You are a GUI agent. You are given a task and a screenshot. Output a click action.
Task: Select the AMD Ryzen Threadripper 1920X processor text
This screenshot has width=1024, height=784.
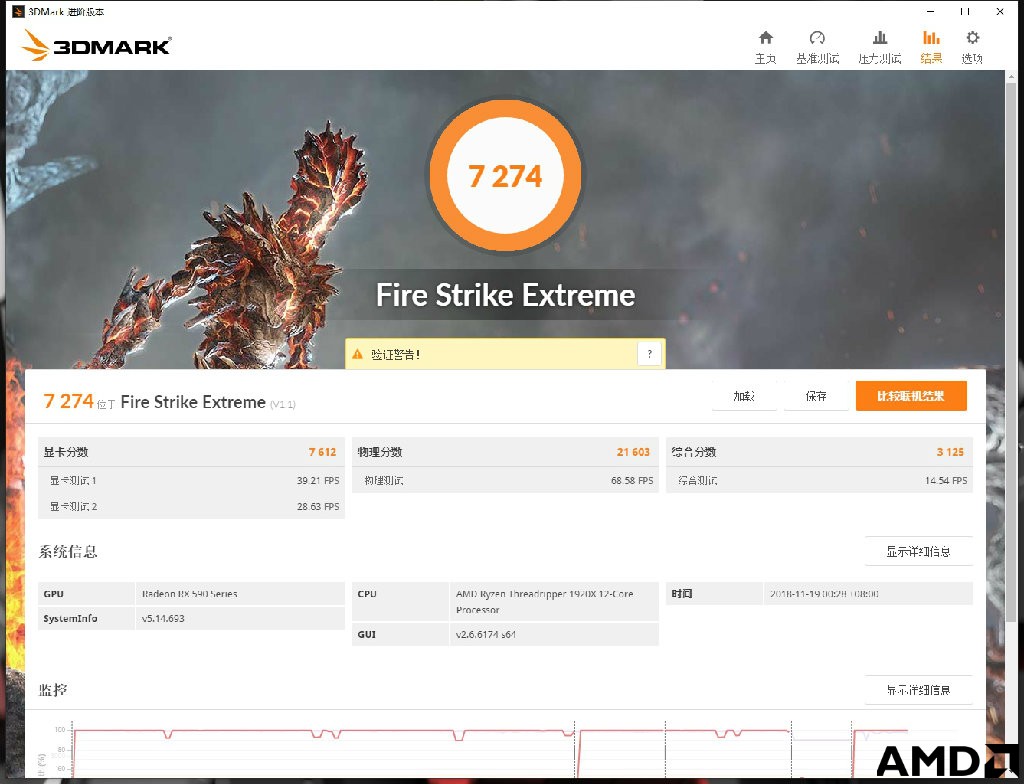(545, 602)
